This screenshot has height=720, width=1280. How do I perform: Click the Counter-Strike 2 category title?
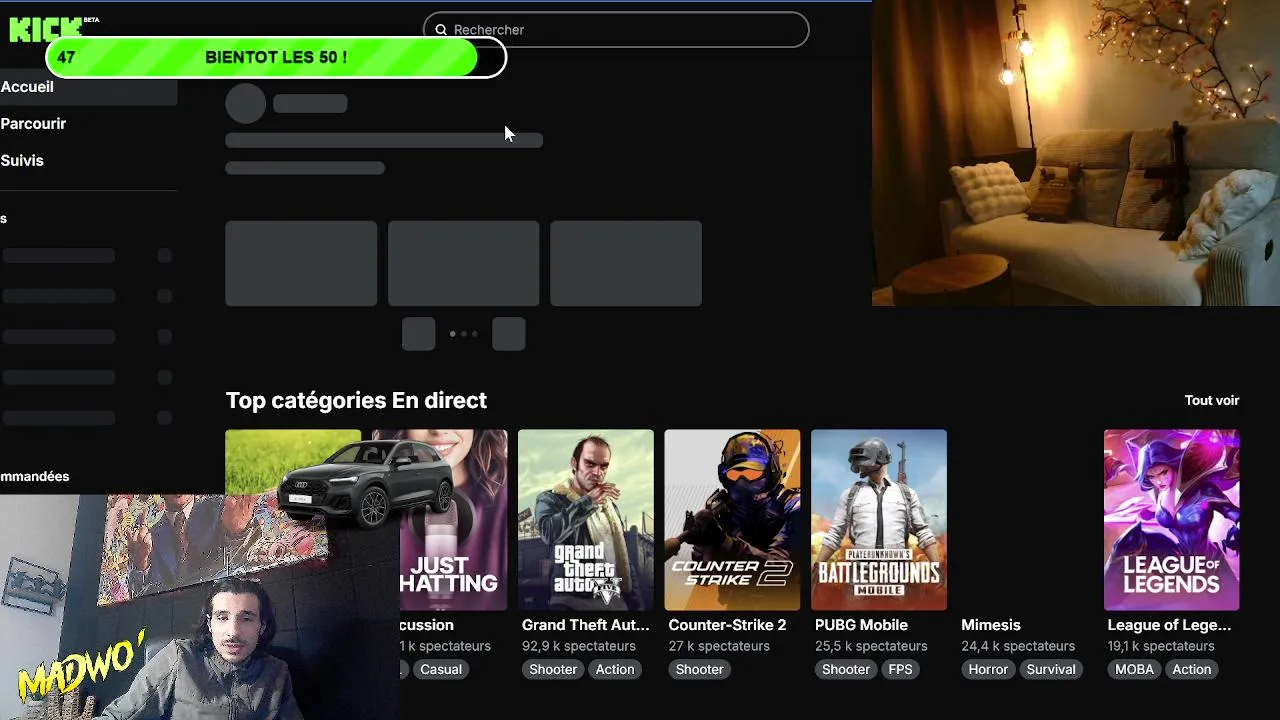[x=727, y=625]
